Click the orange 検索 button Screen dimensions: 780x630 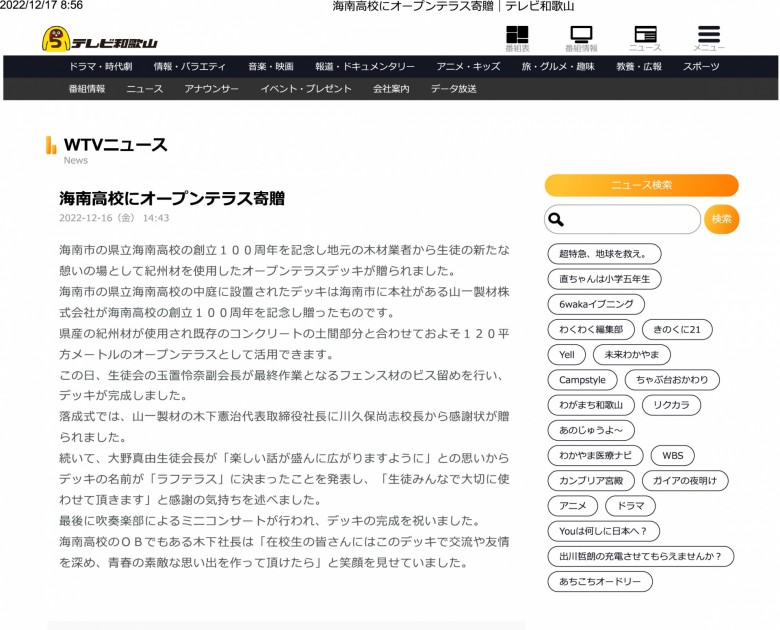pyautogui.click(x=721, y=219)
